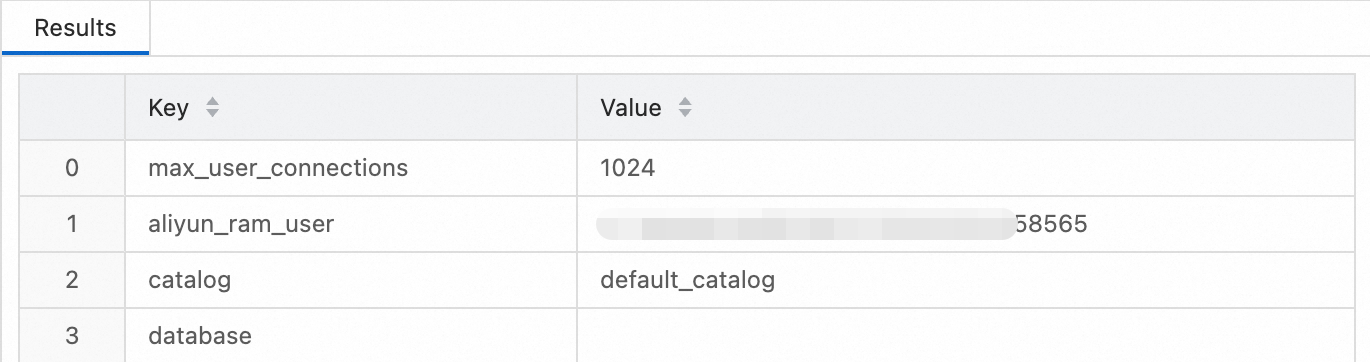Select row number 2

72,280
